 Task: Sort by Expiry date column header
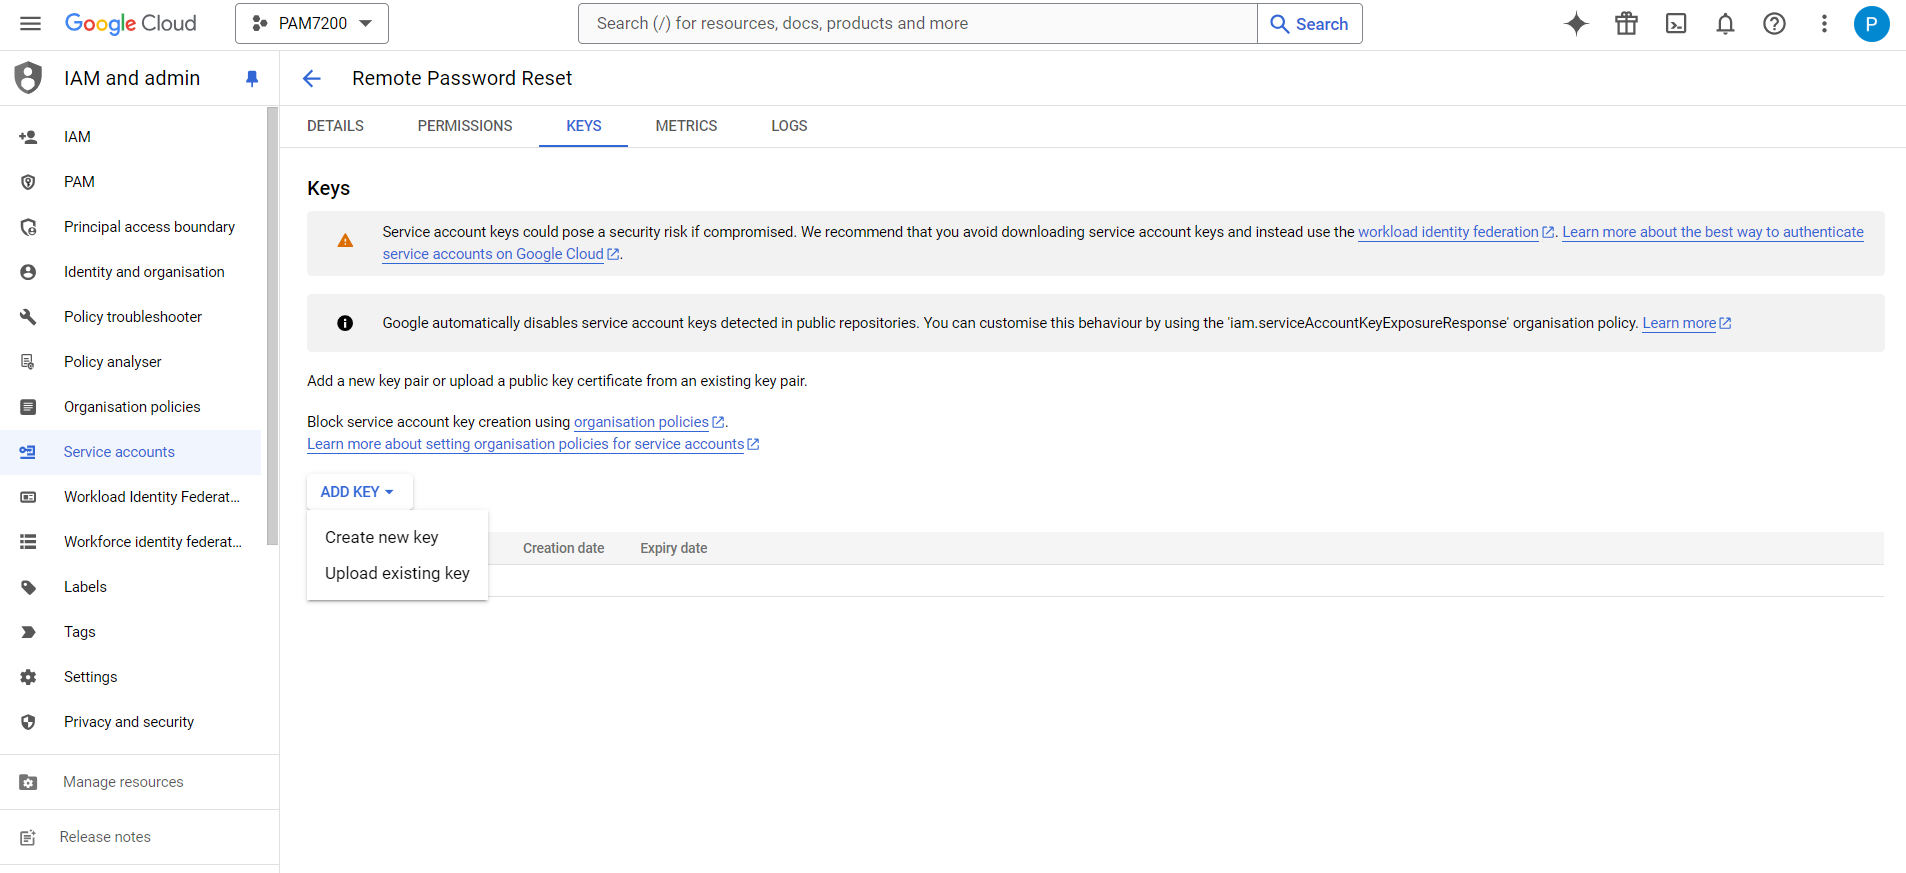(x=673, y=548)
